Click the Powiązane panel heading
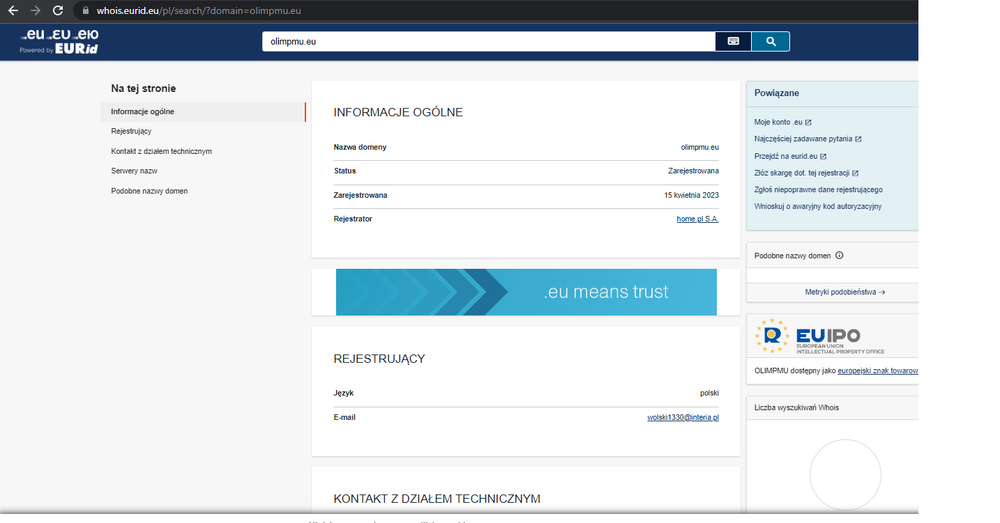This screenshot has width=1000, height=523. (776, 93)
